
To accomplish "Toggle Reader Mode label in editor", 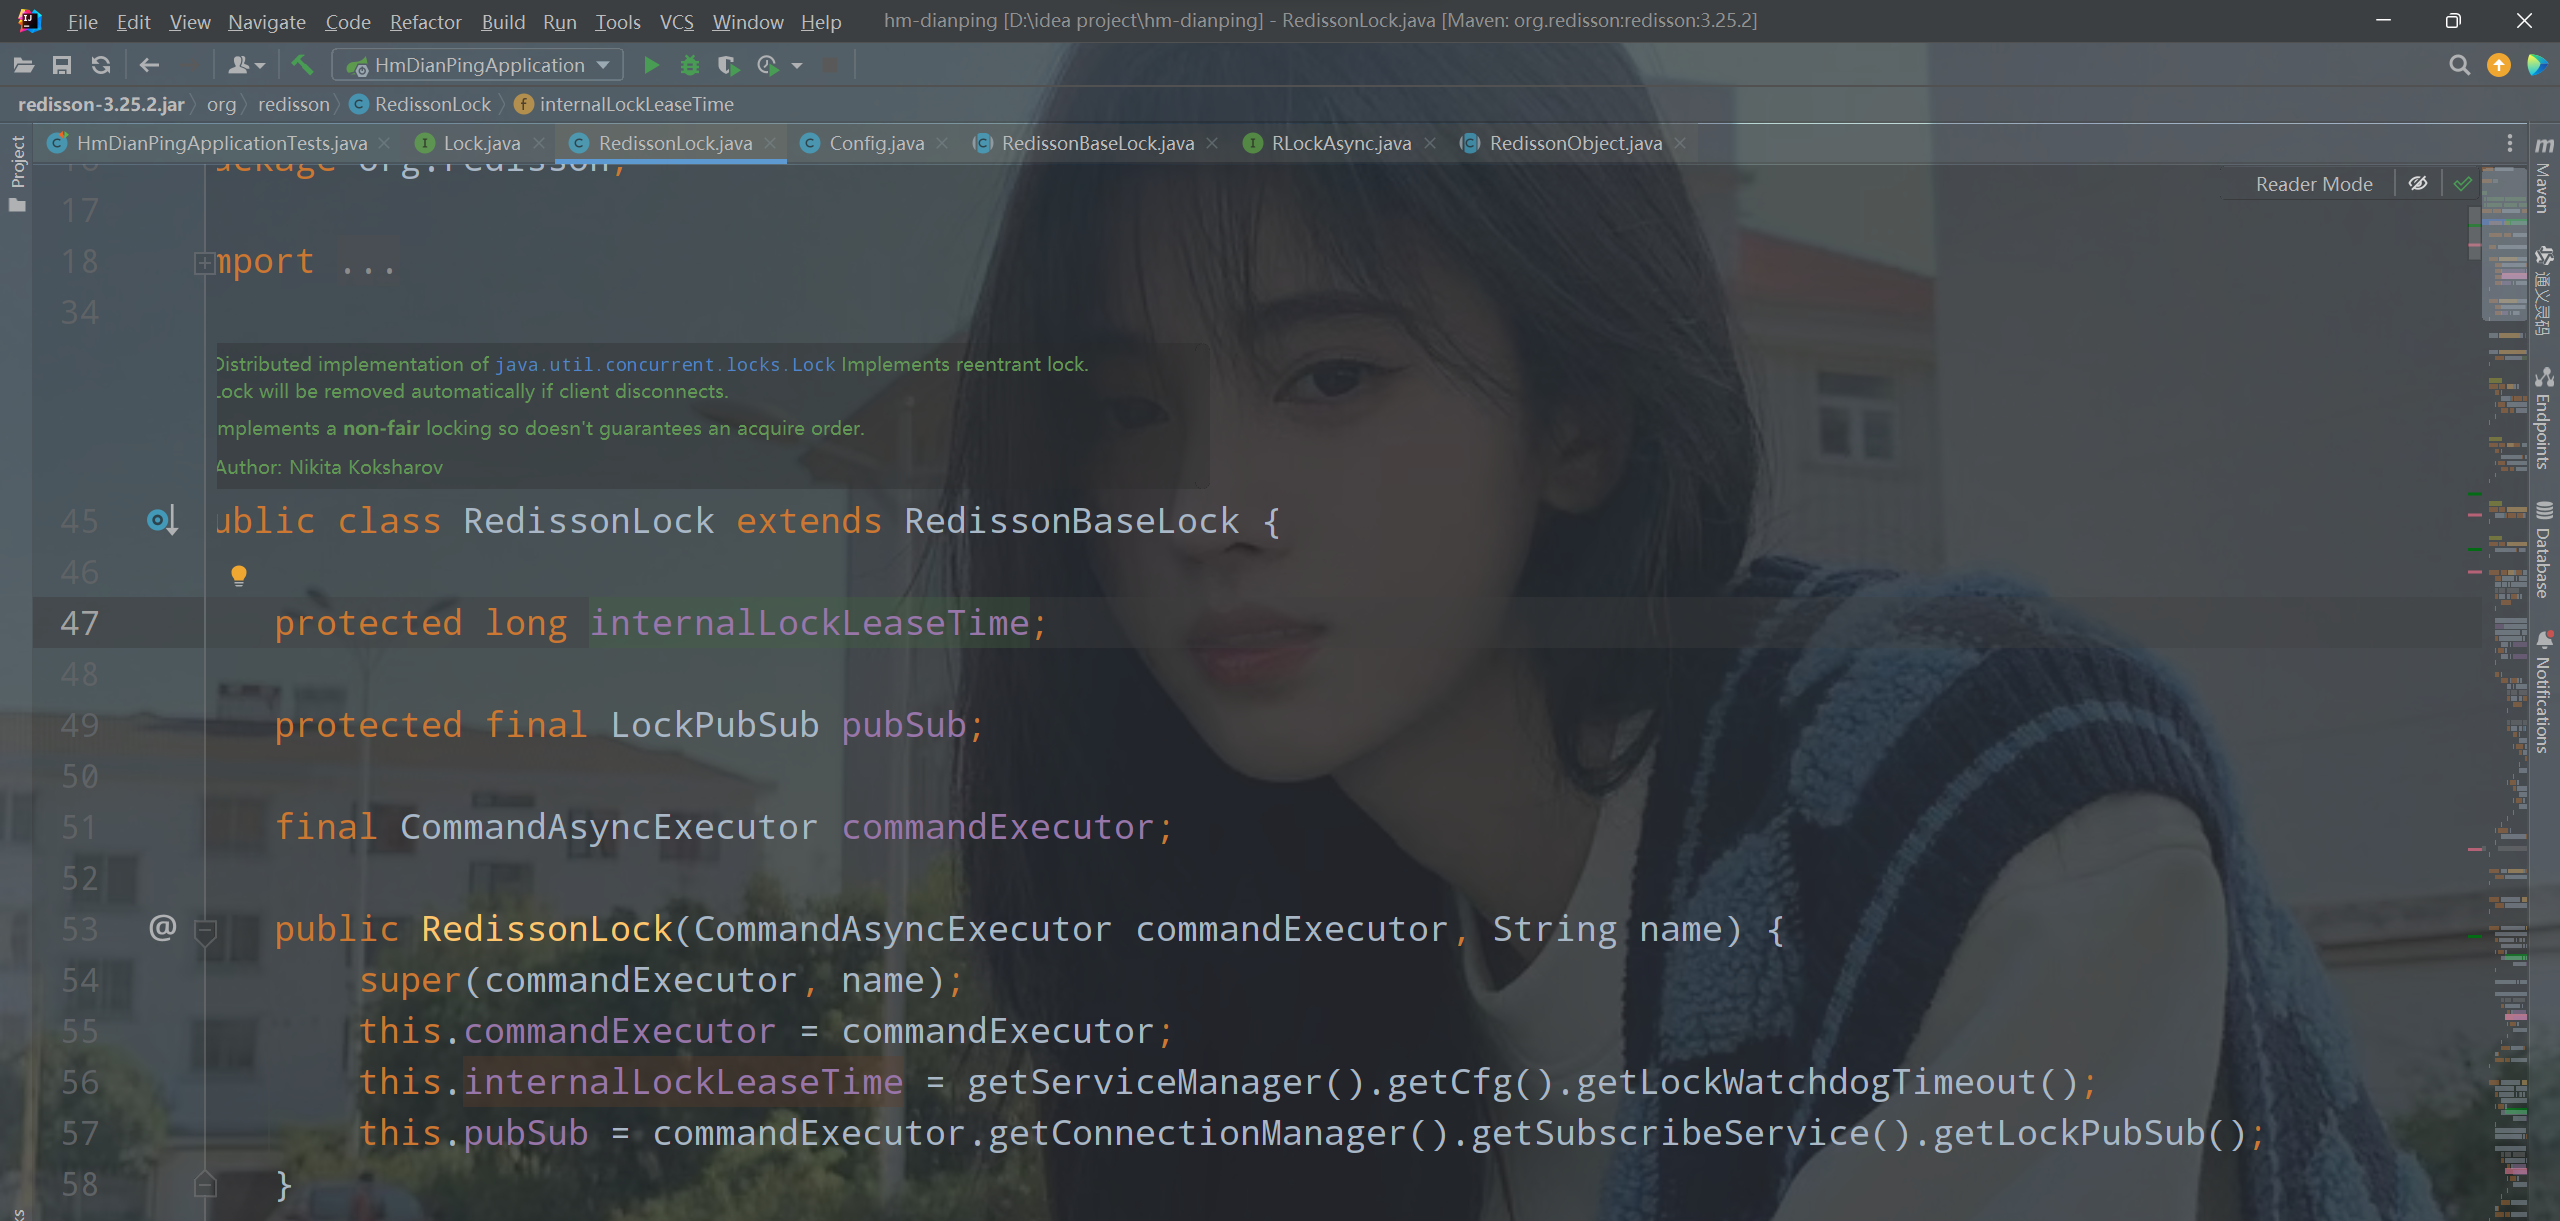I will 2313,184.
